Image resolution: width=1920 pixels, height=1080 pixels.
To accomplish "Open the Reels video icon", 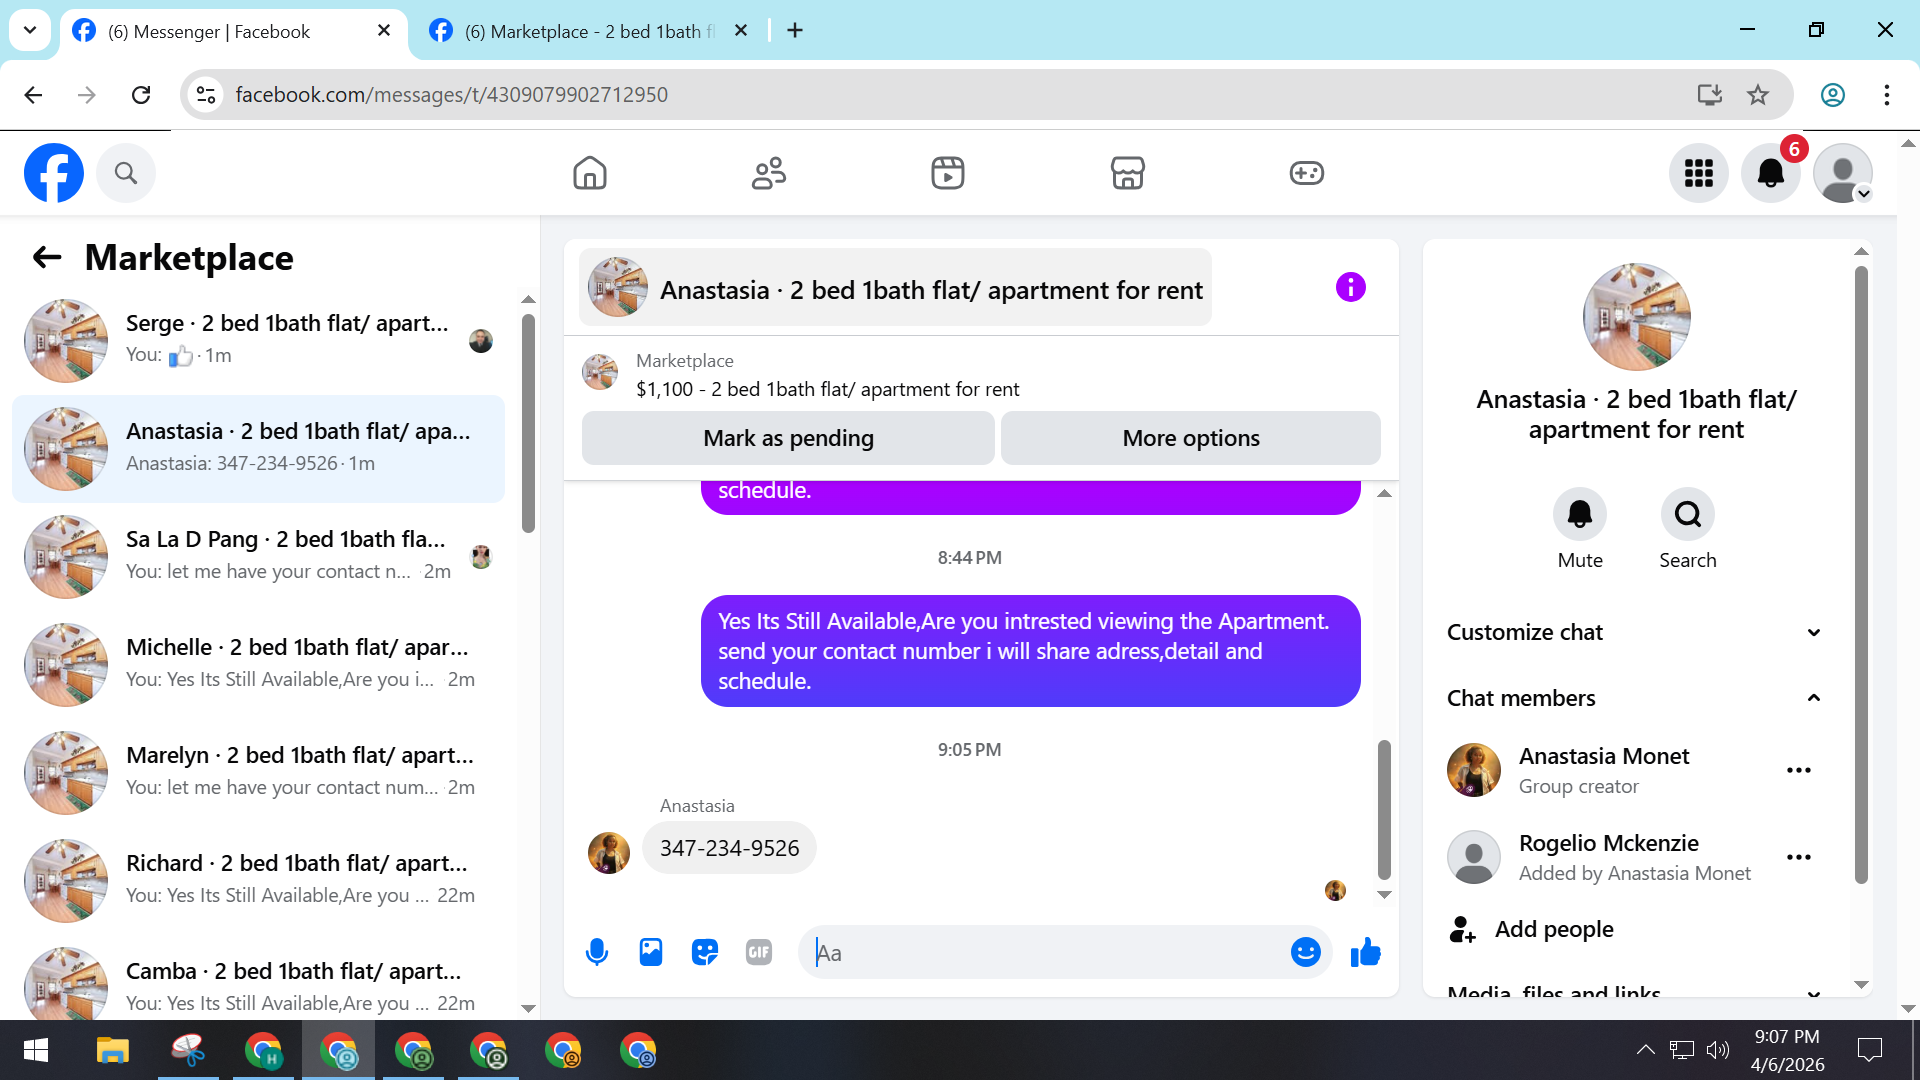I will coord(948,173).
